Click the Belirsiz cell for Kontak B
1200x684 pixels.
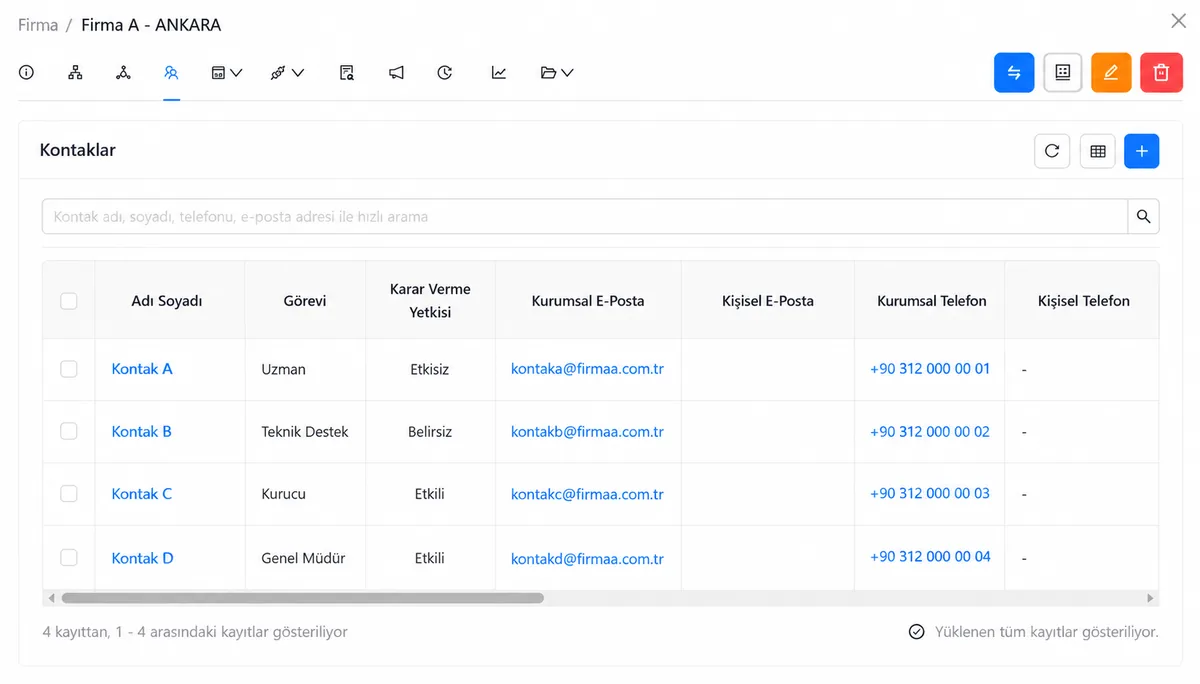(430, 432)
